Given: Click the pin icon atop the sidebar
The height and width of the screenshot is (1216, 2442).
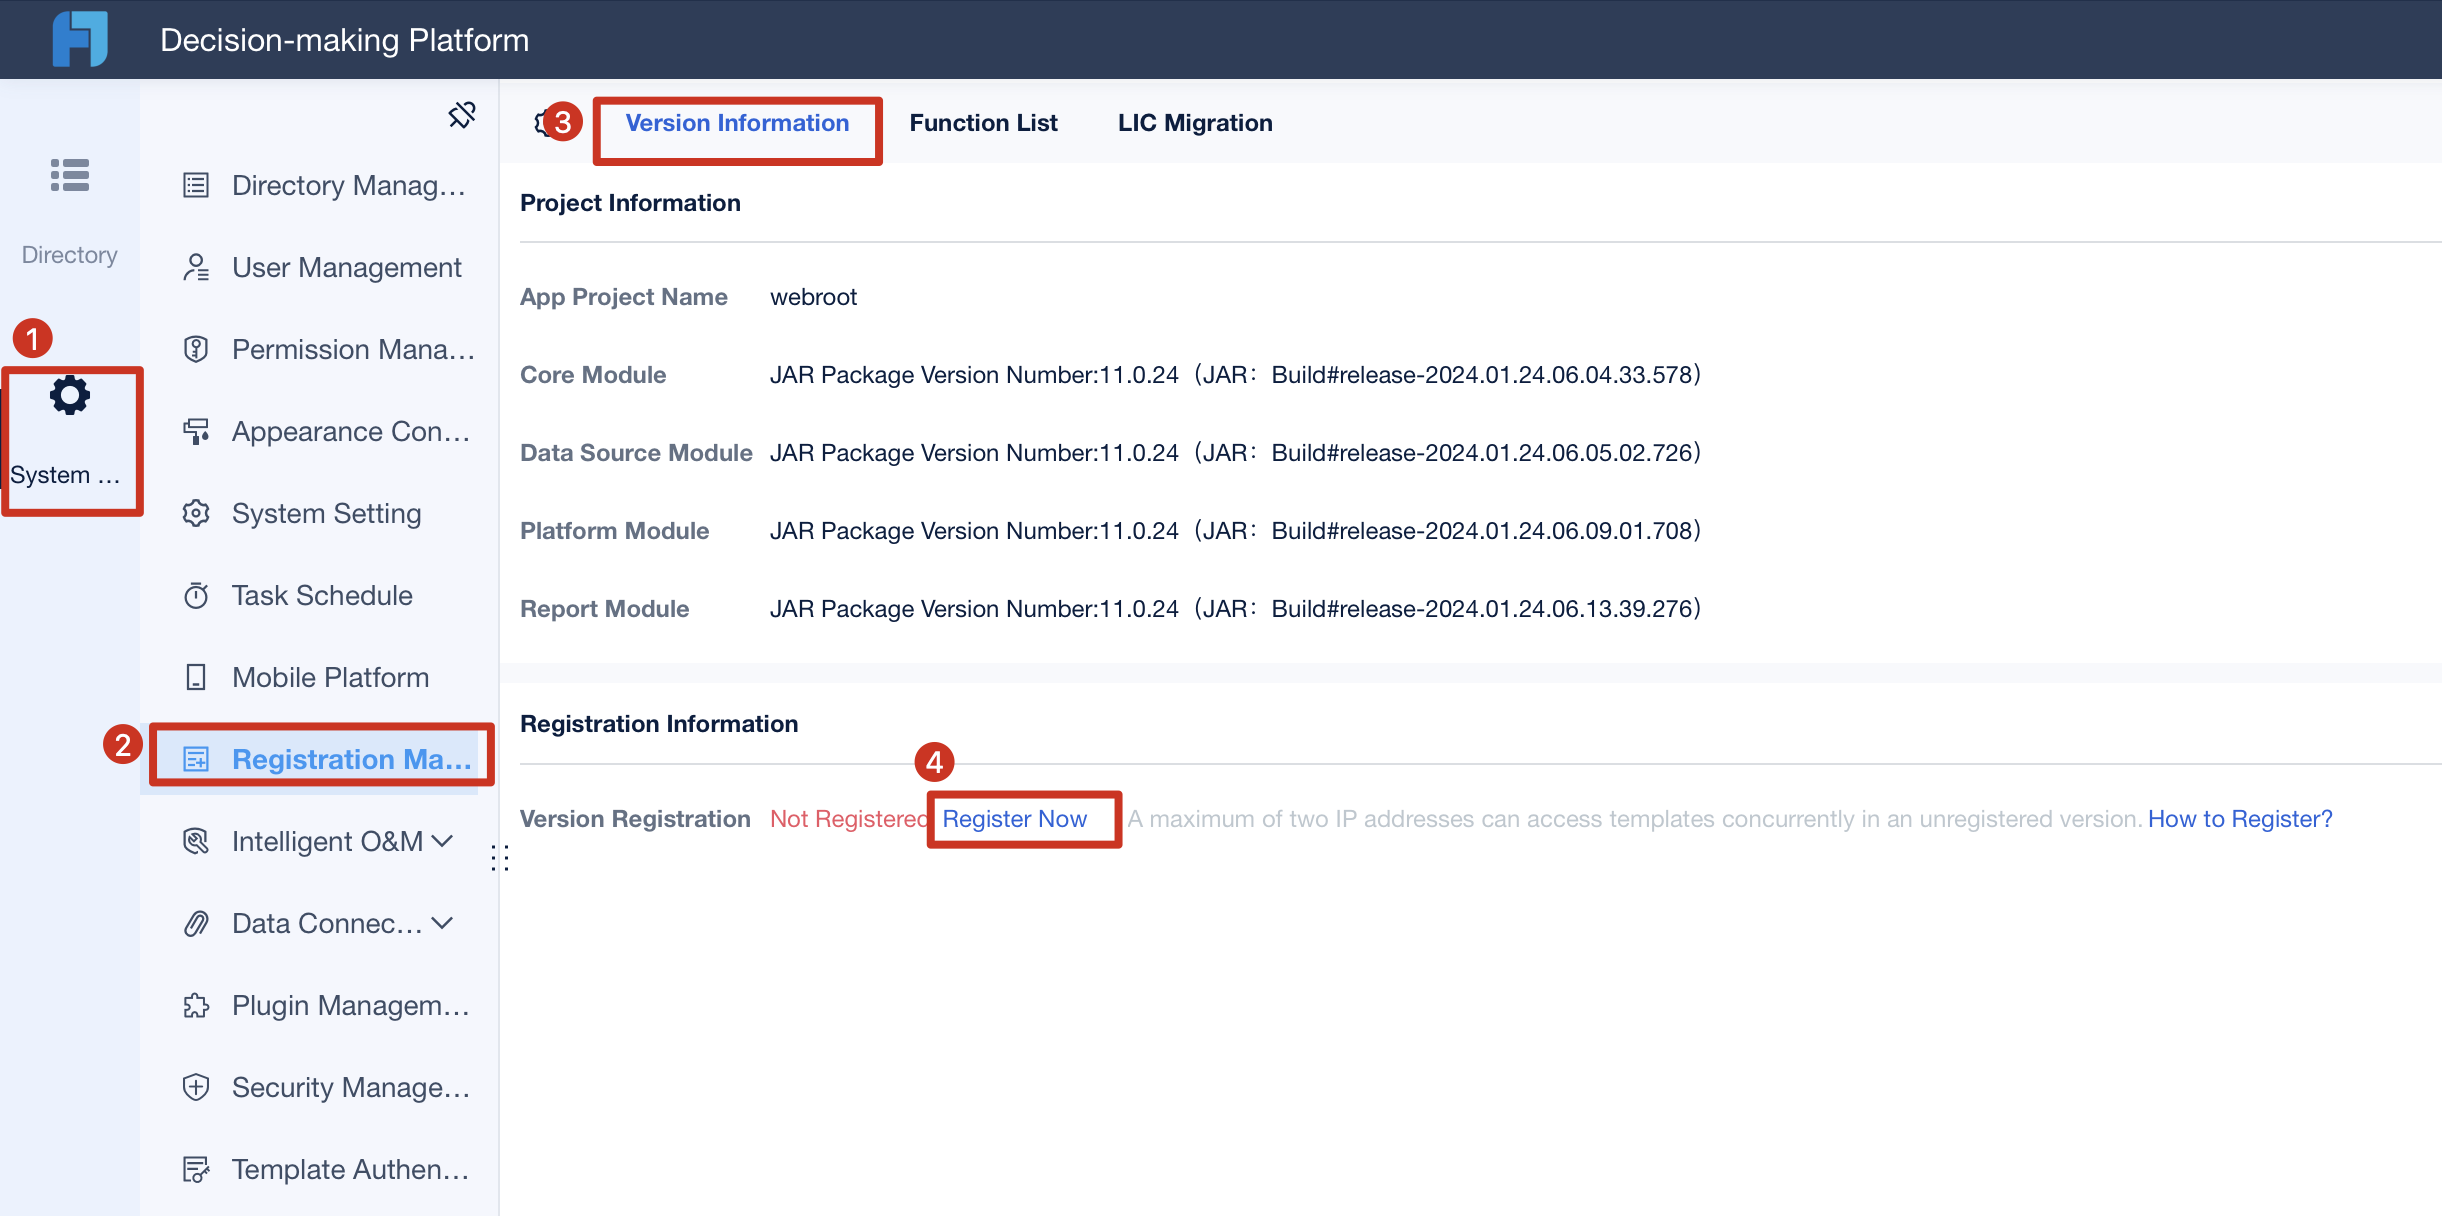Looking at the screenshot, I should (462, 114).
